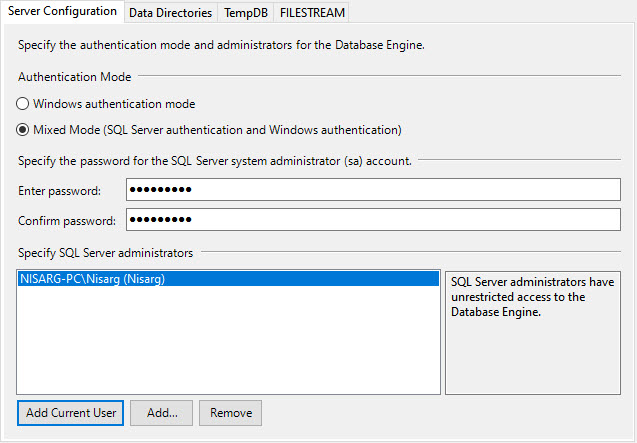Viewport: 637px width, 443px height.
Task: Select the FILESTREAM tab
Action: (x=310, y=13)
